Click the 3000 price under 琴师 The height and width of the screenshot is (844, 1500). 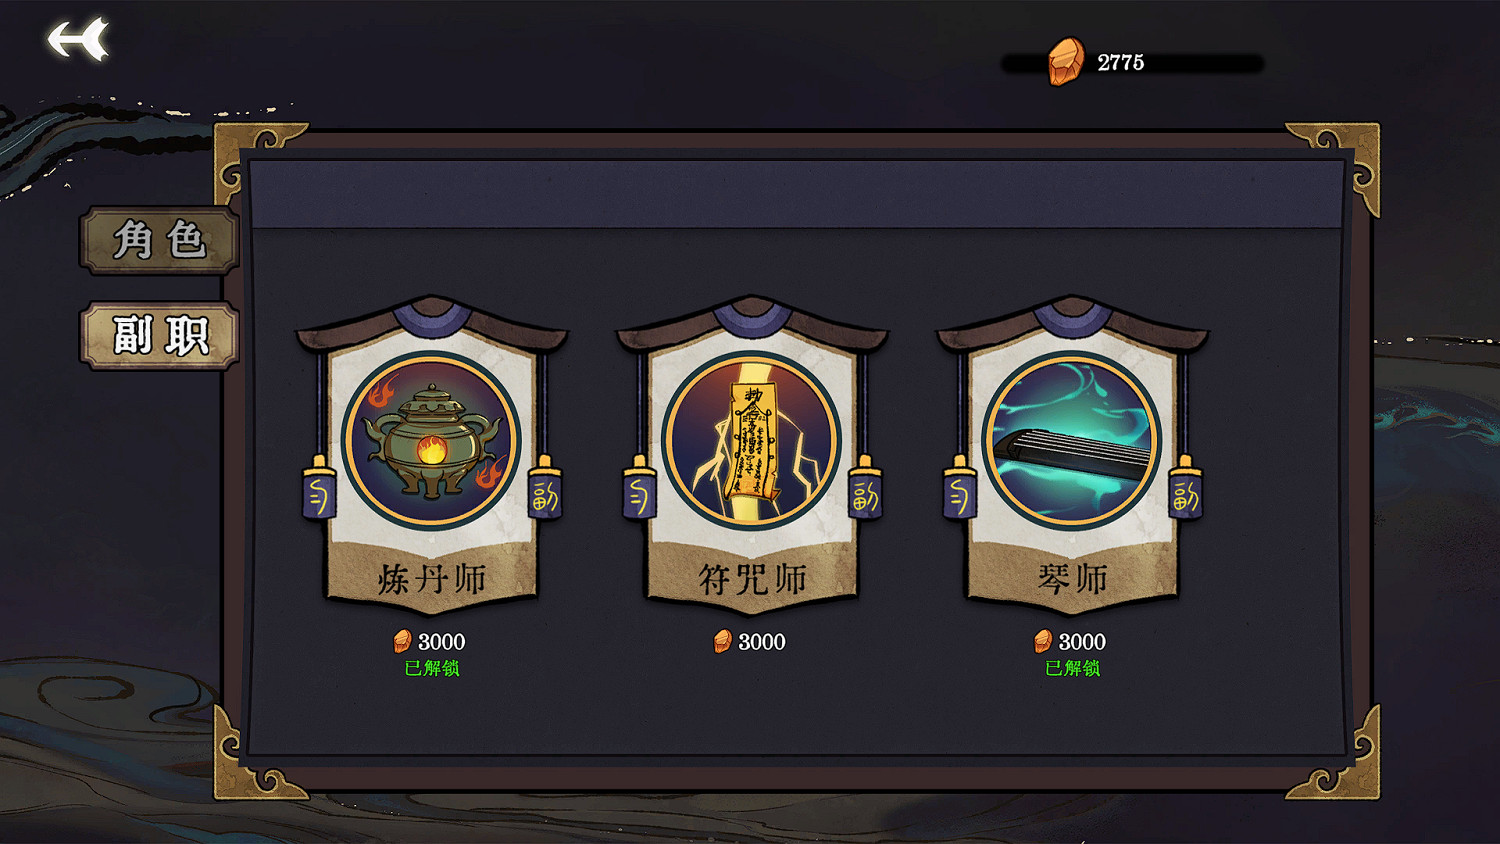coord(1083,642)
